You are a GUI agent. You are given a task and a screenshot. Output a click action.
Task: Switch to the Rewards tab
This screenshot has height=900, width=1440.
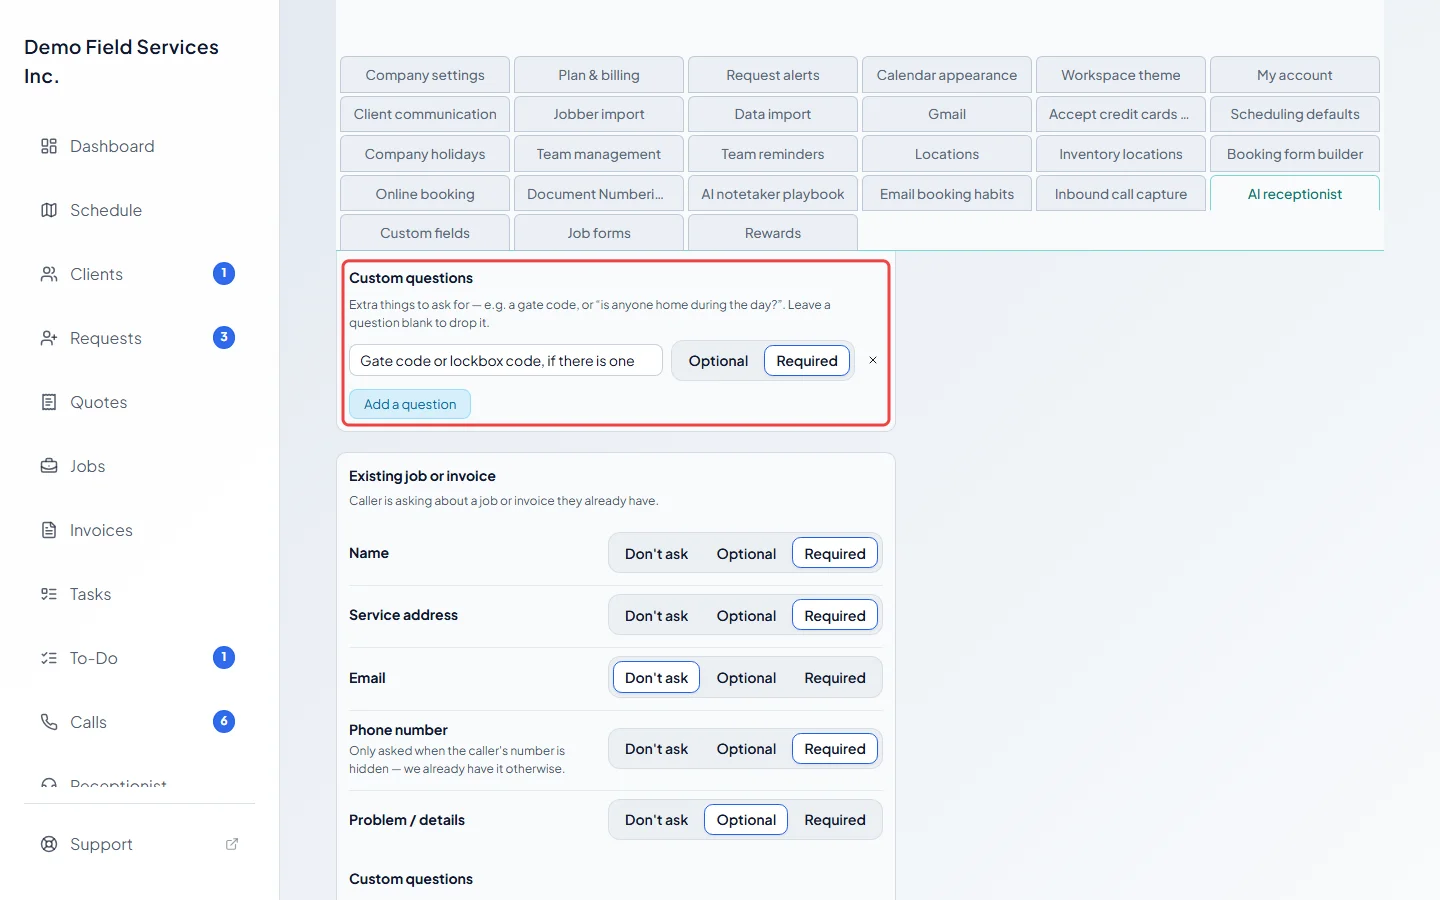773,233
